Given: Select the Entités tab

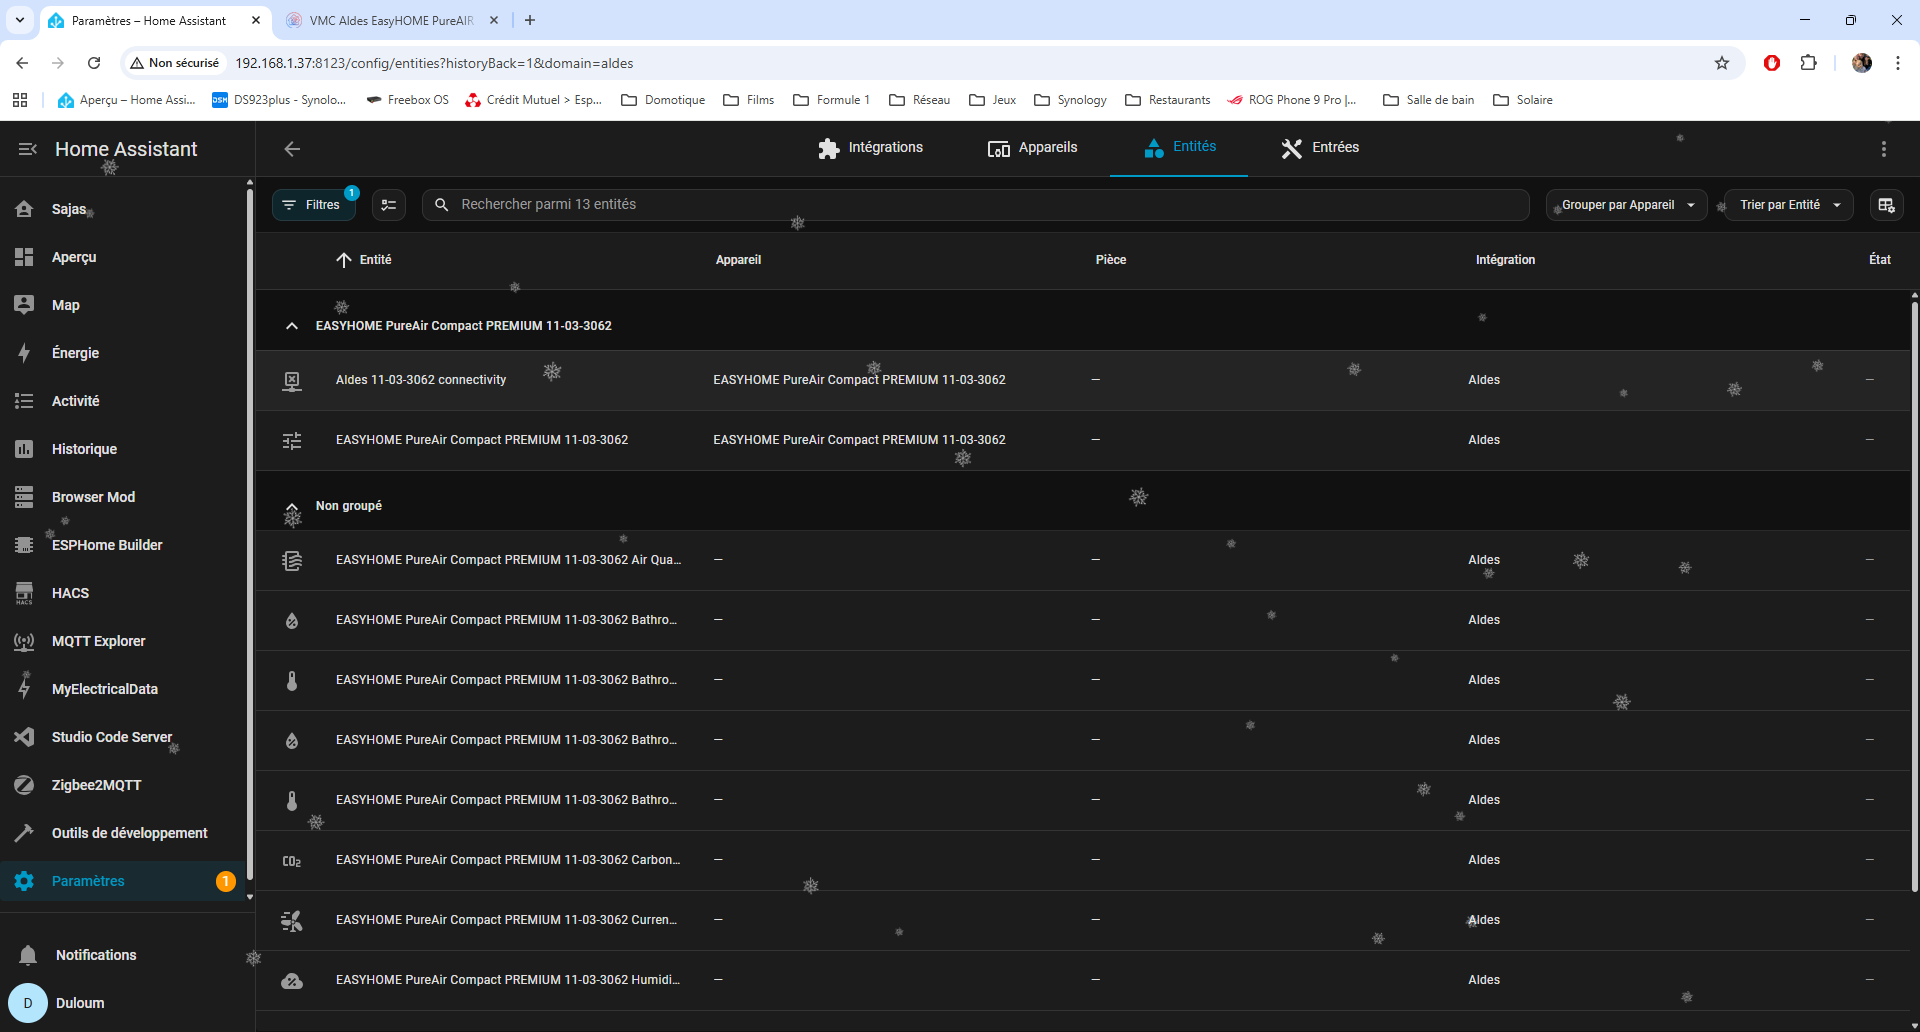Looking at the screenshot, I should click(1179, 148).
